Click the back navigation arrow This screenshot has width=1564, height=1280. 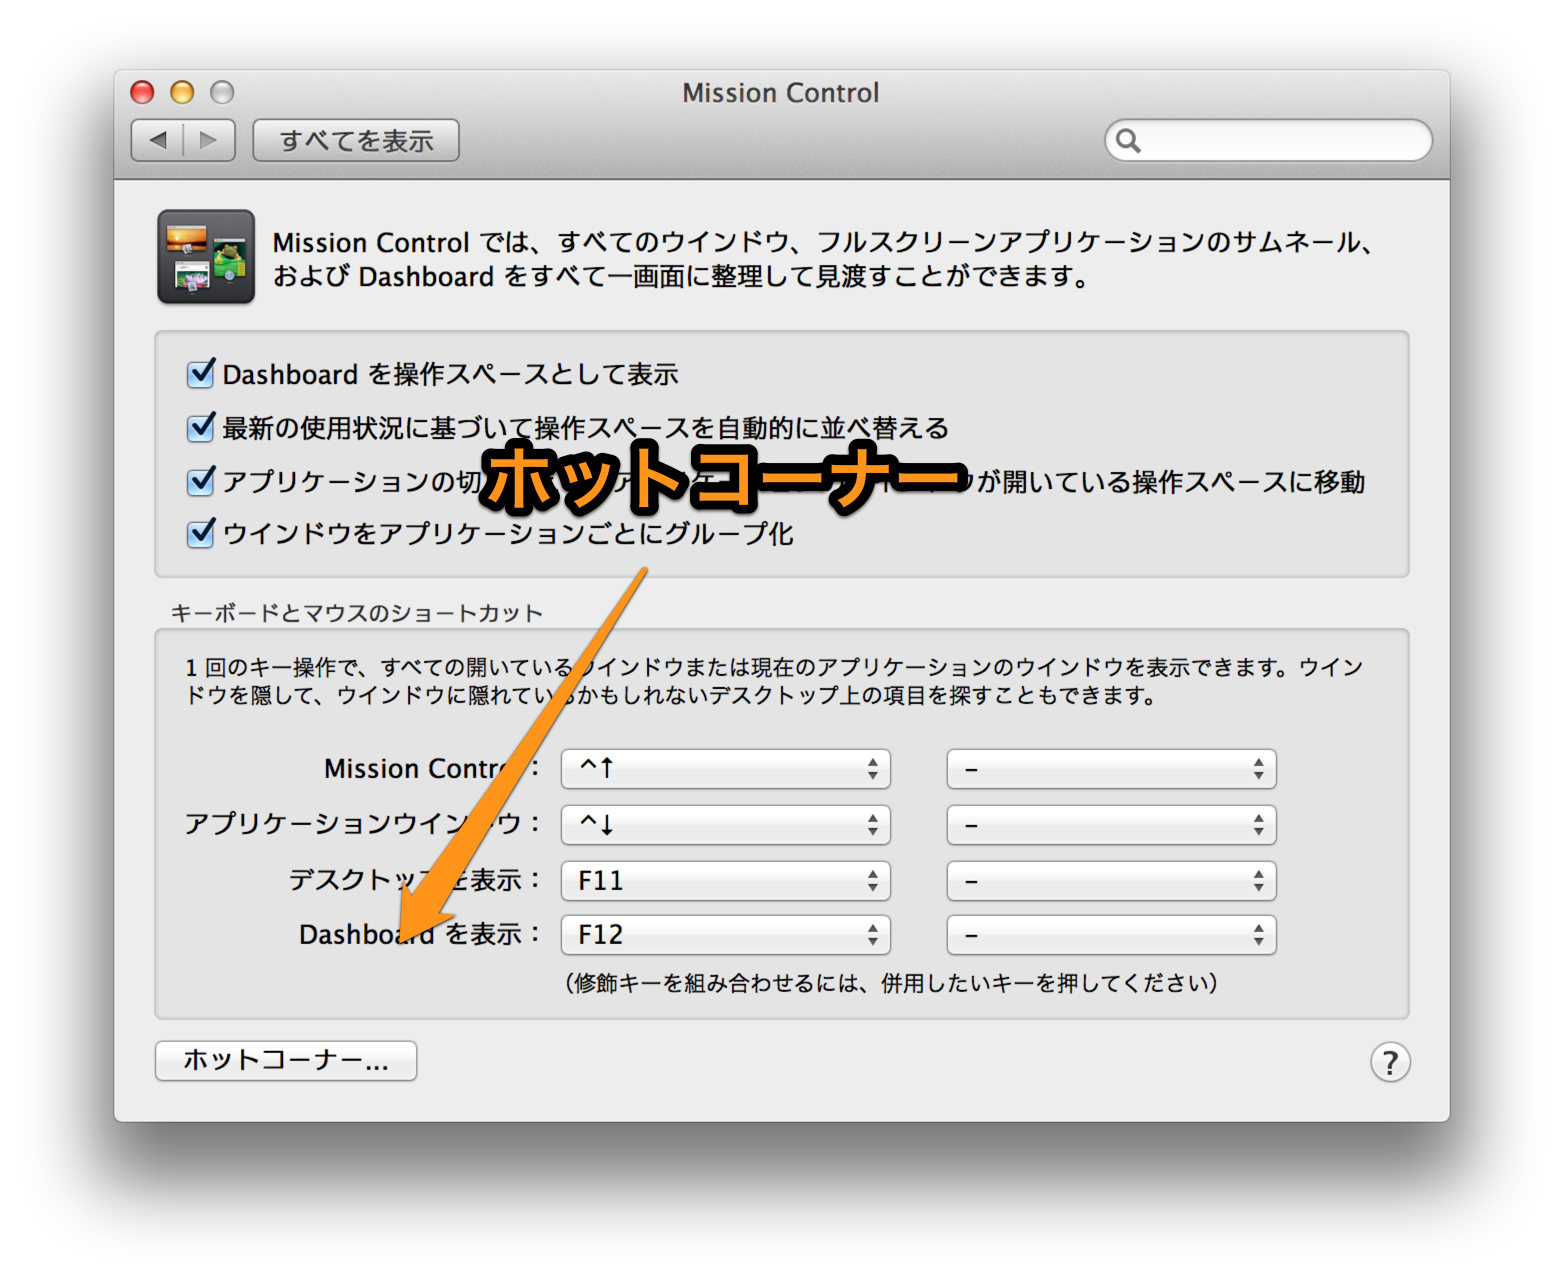click(158, 140)
